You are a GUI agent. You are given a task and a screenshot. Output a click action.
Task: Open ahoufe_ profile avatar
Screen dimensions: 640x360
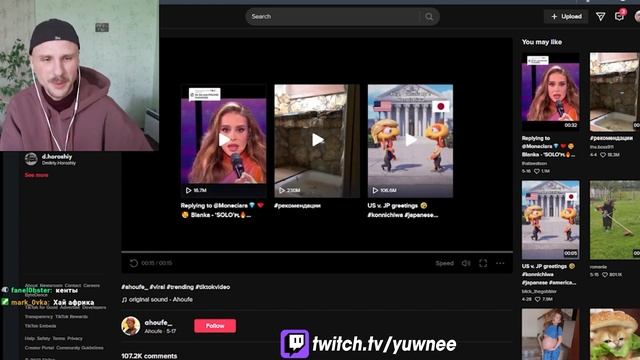131,326
